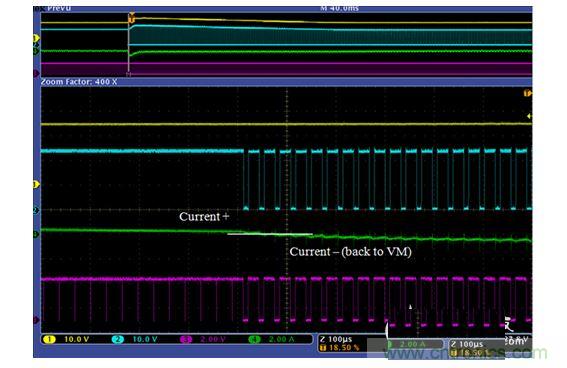This screenshot has width=567, height=368.
Task: Click the Current + annotation text
Action: tap(204, 217)
